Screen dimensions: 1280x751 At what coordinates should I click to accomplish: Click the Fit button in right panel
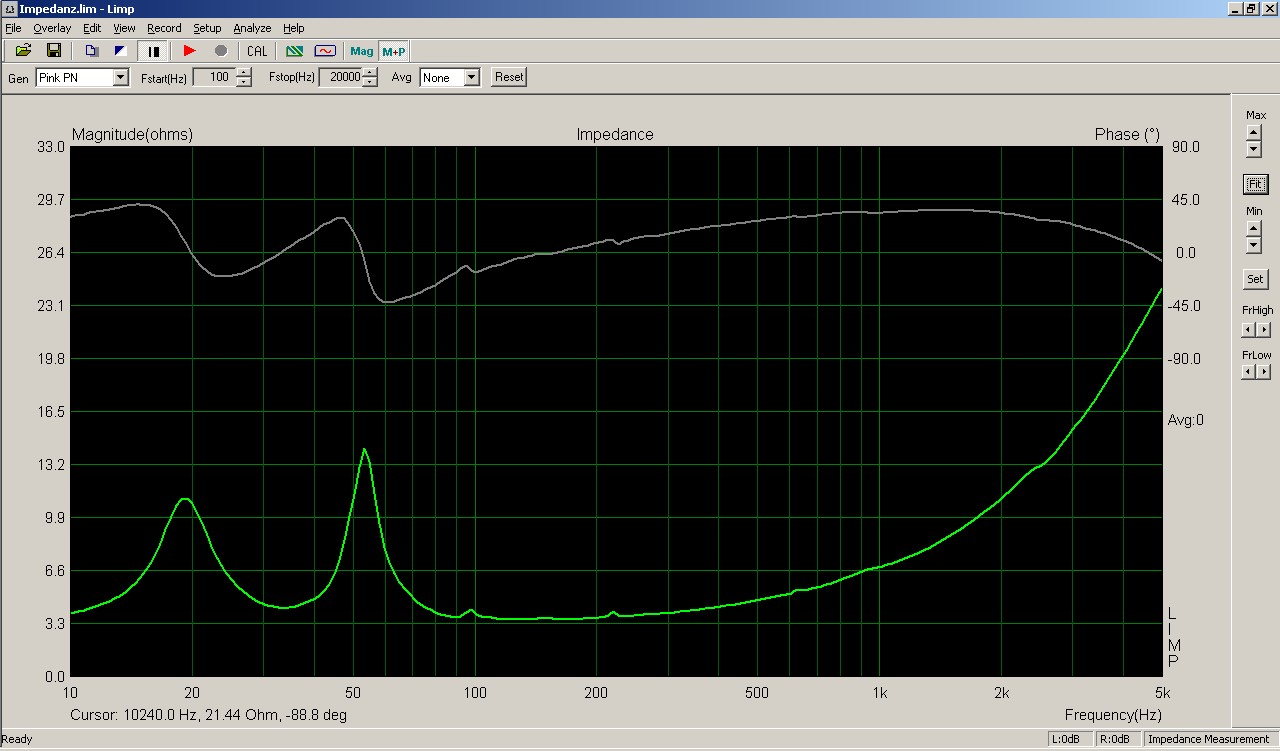1255,184
